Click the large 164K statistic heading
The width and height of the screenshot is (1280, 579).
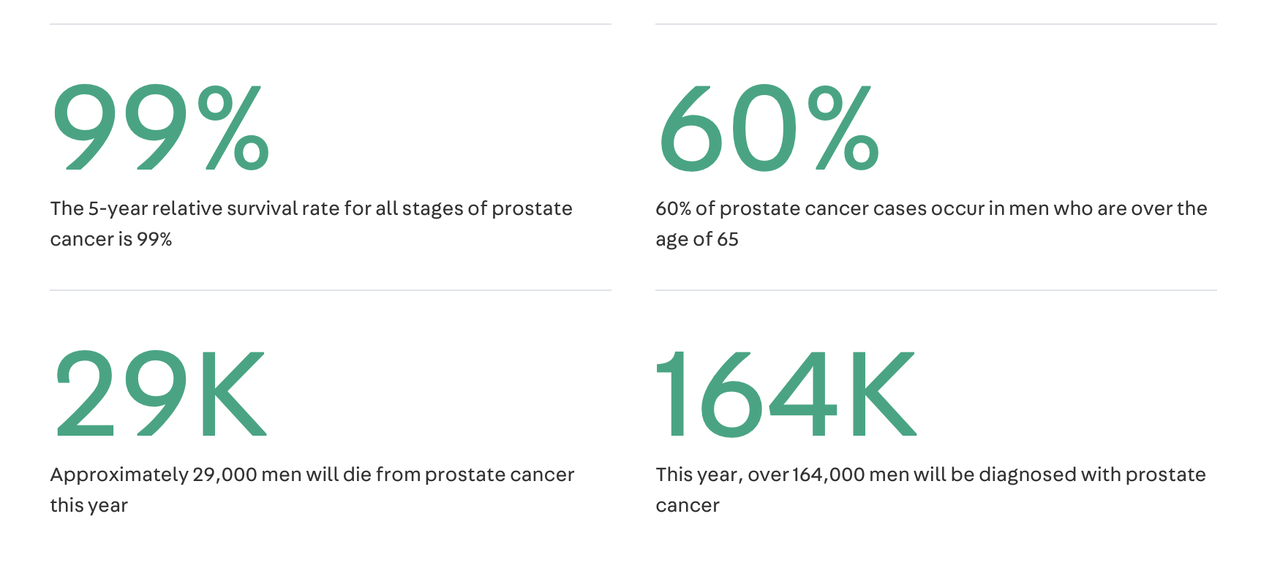(786, 394)
